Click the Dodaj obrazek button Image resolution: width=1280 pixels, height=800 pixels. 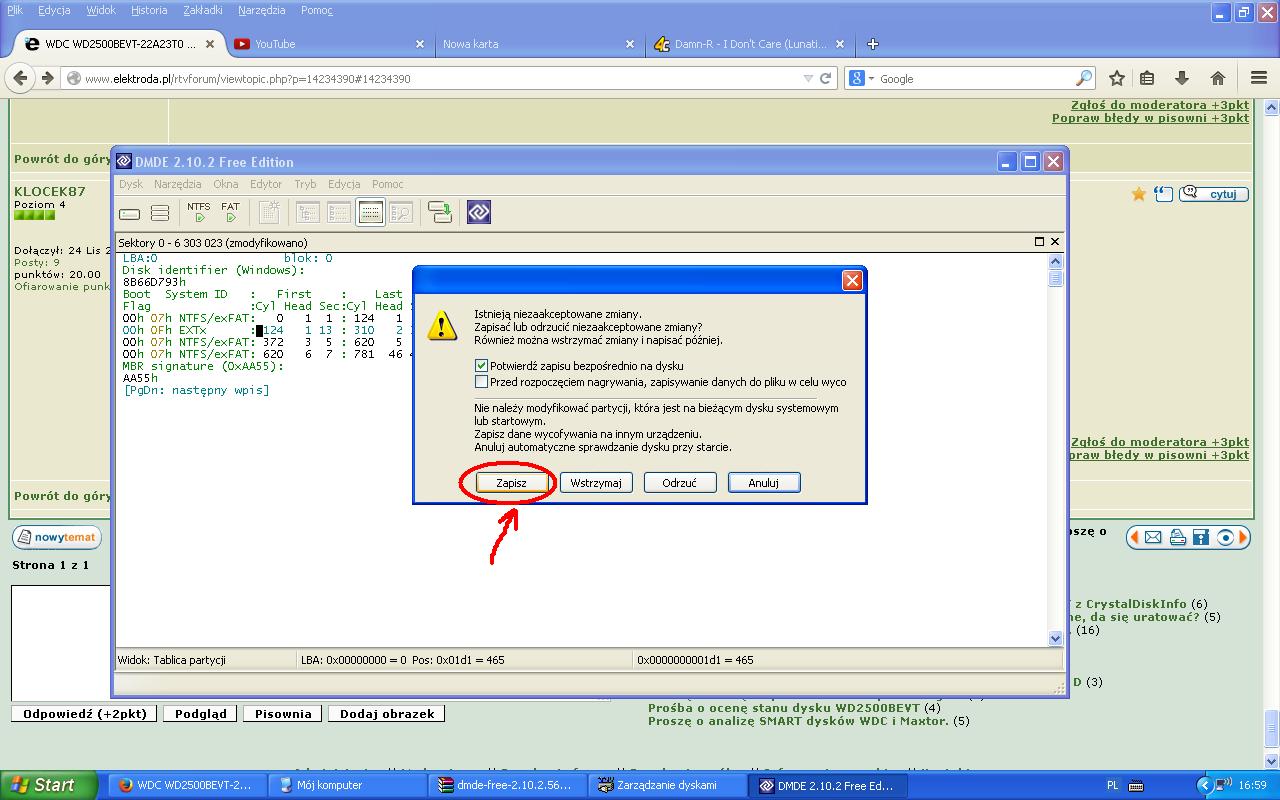(387, 713)
